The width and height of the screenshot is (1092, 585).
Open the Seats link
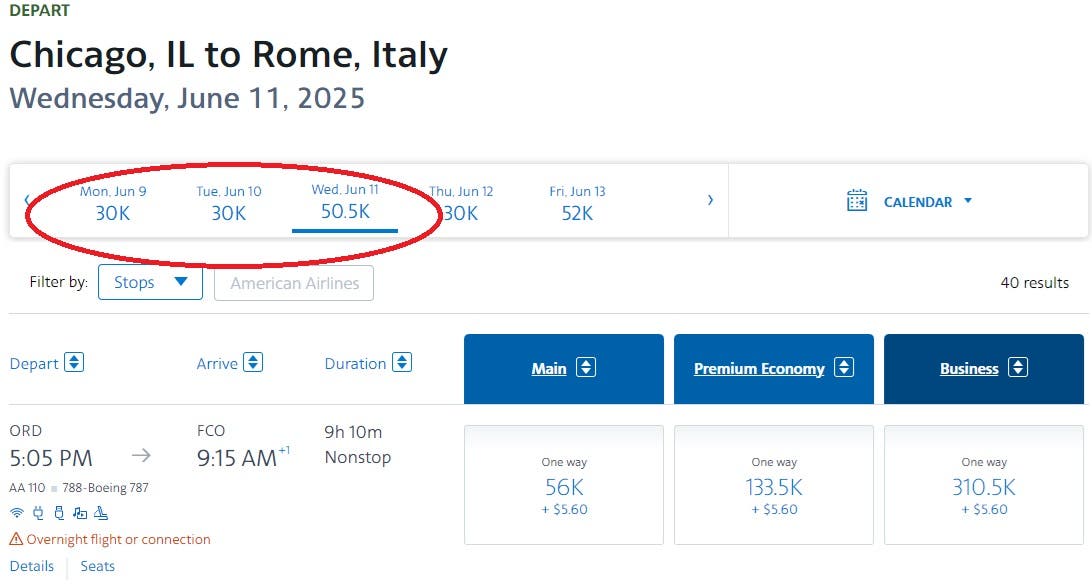tap(97, 566)
